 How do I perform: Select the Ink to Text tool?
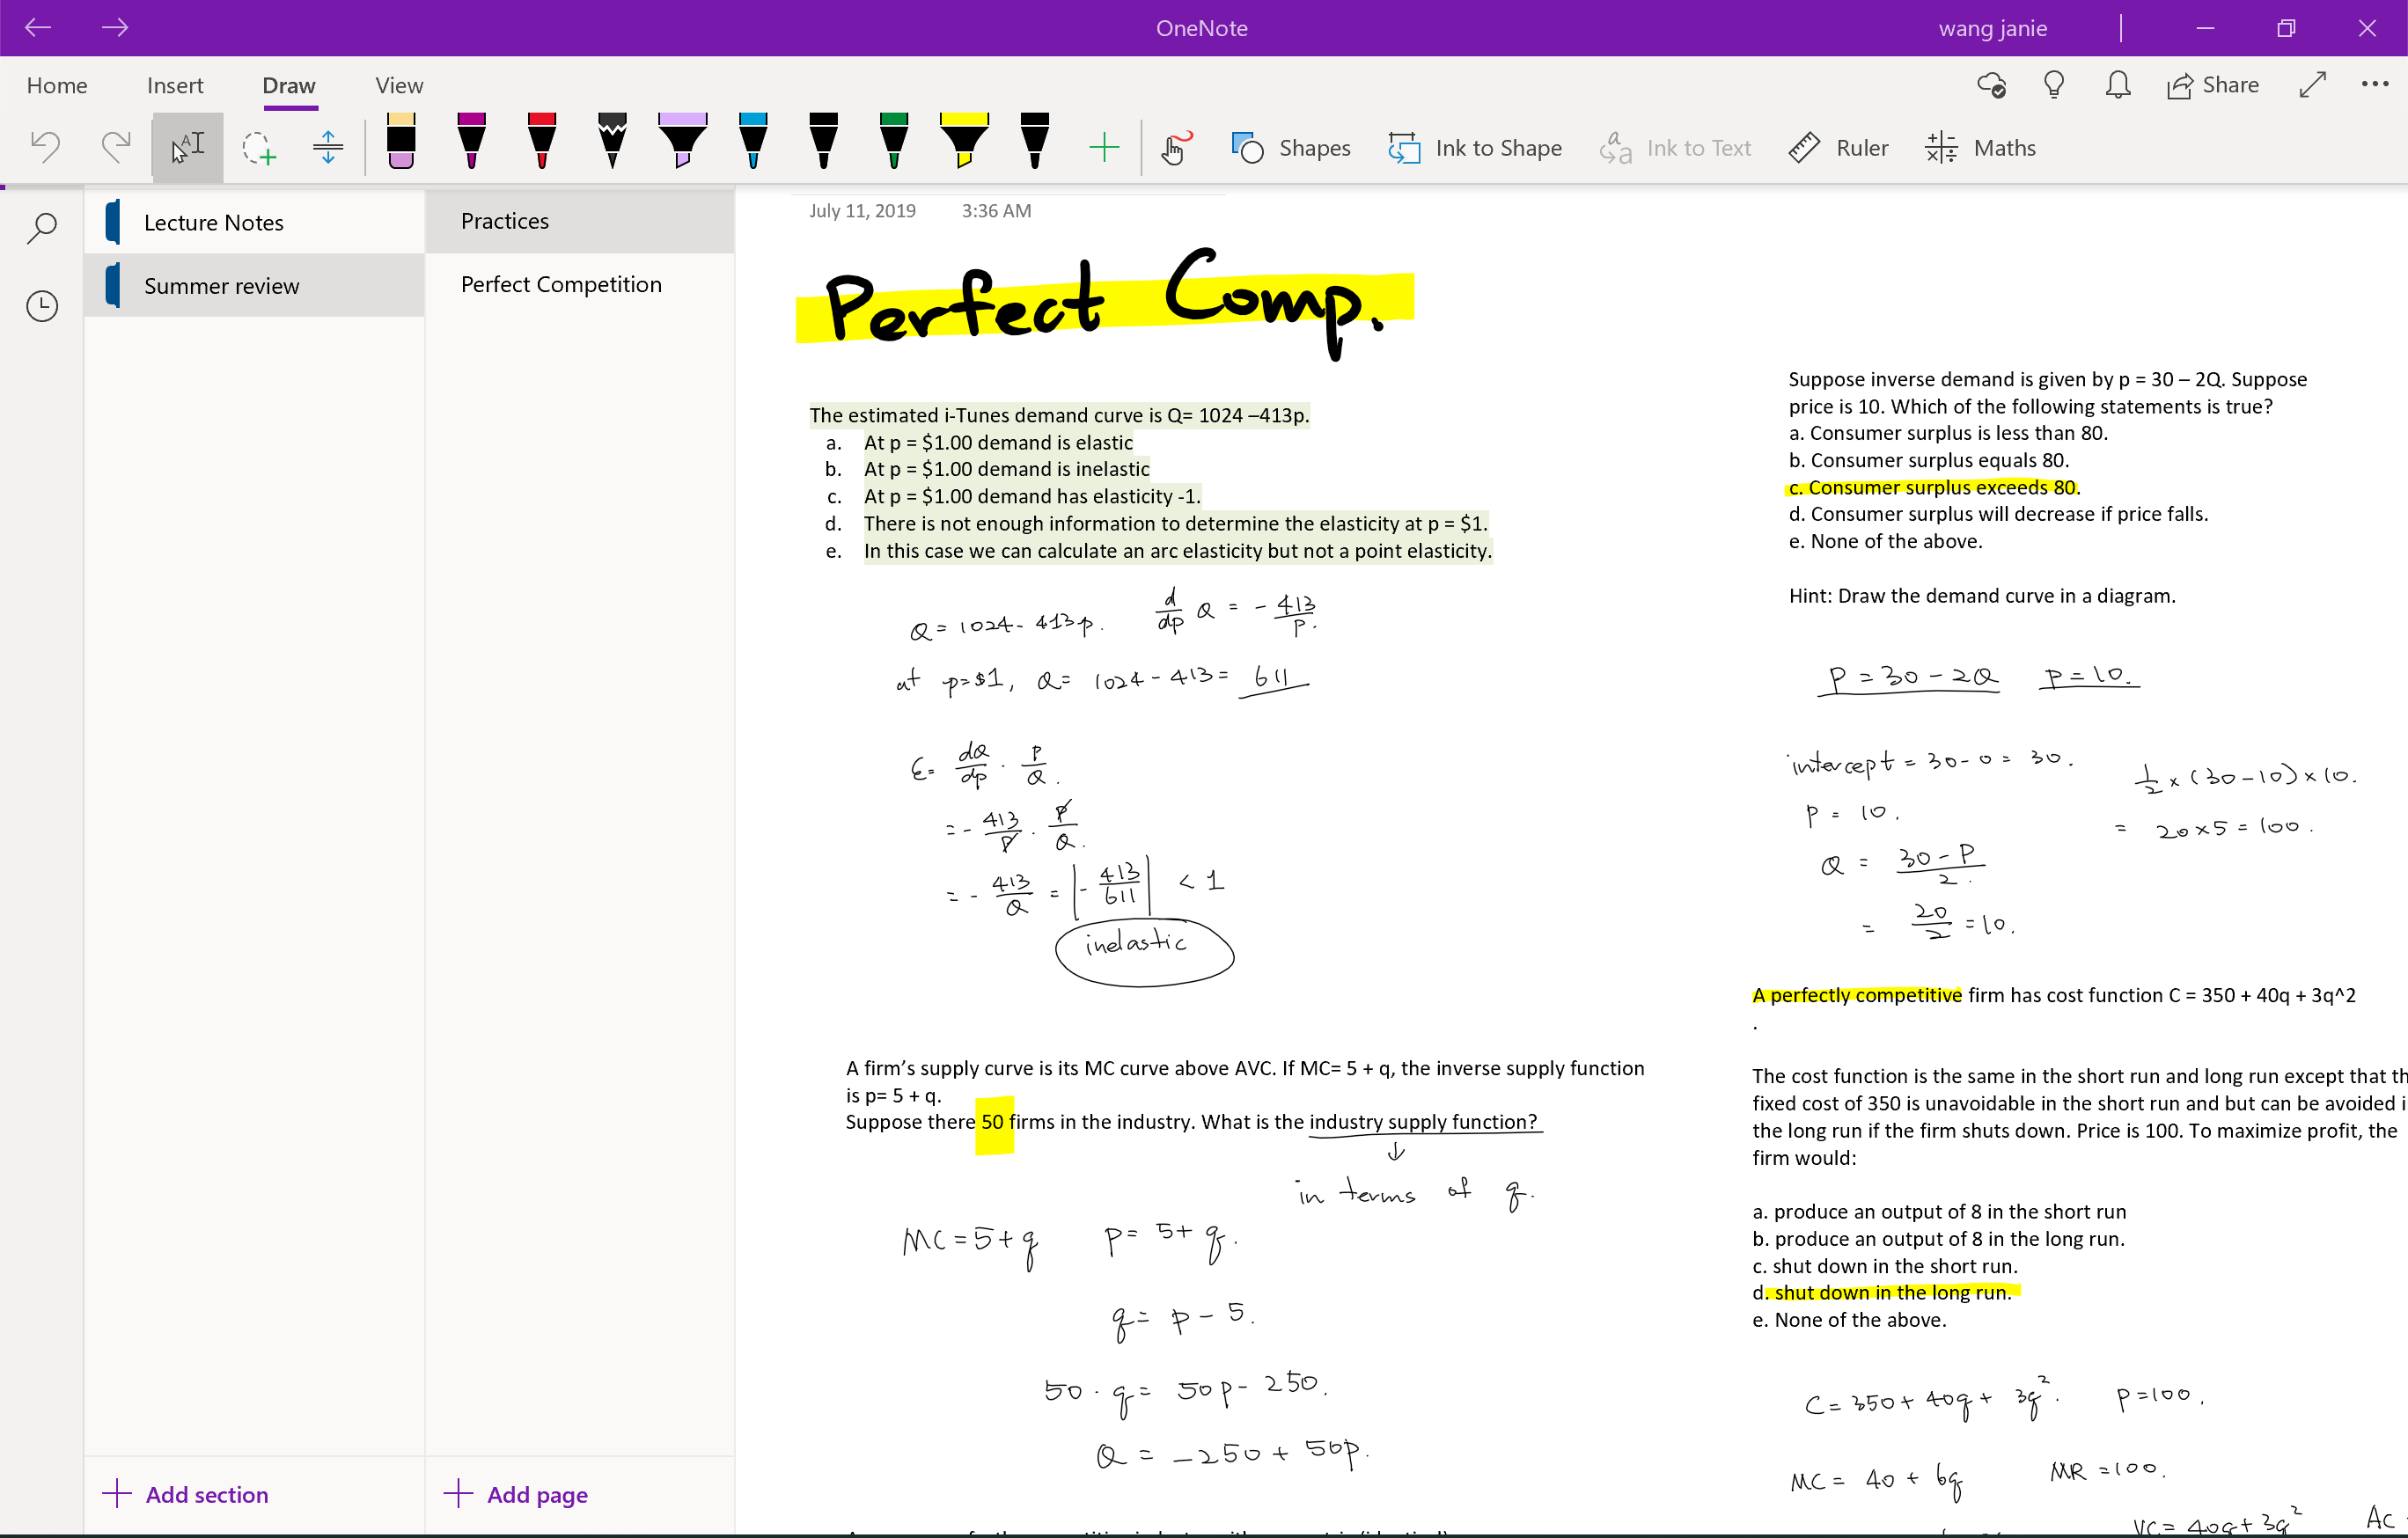[1676, 145]
